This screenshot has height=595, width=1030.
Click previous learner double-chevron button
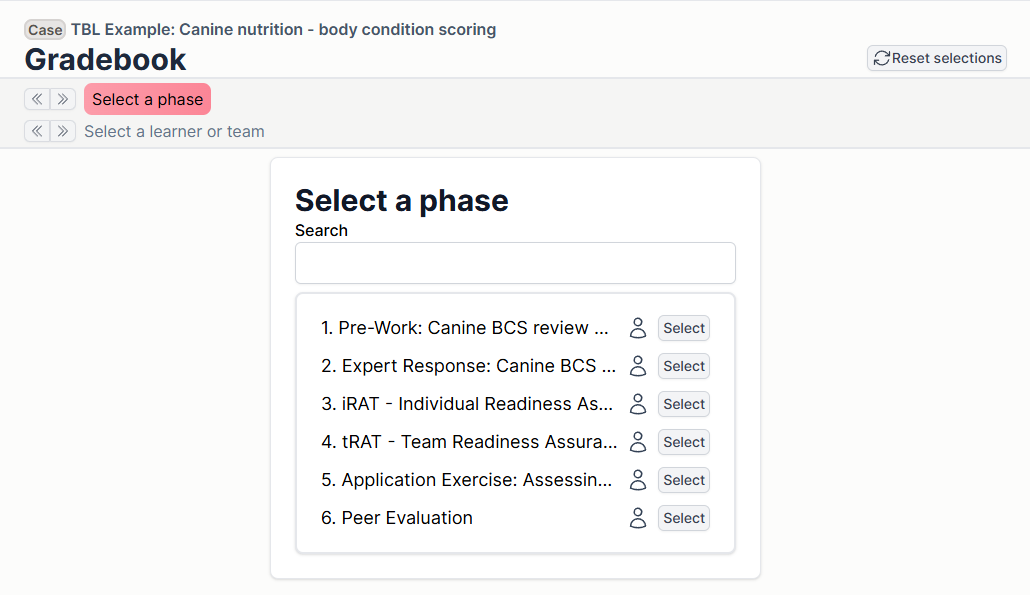(x=37, y=131)
